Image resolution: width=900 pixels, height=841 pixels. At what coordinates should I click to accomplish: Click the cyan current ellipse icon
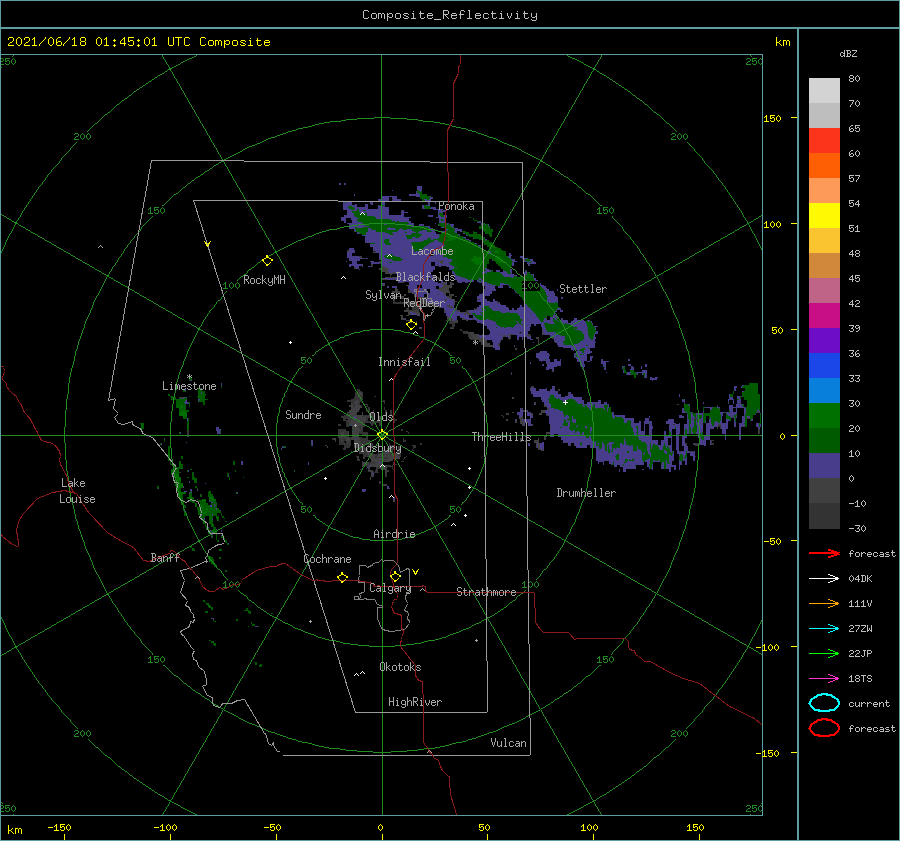[x=824, y=703]
